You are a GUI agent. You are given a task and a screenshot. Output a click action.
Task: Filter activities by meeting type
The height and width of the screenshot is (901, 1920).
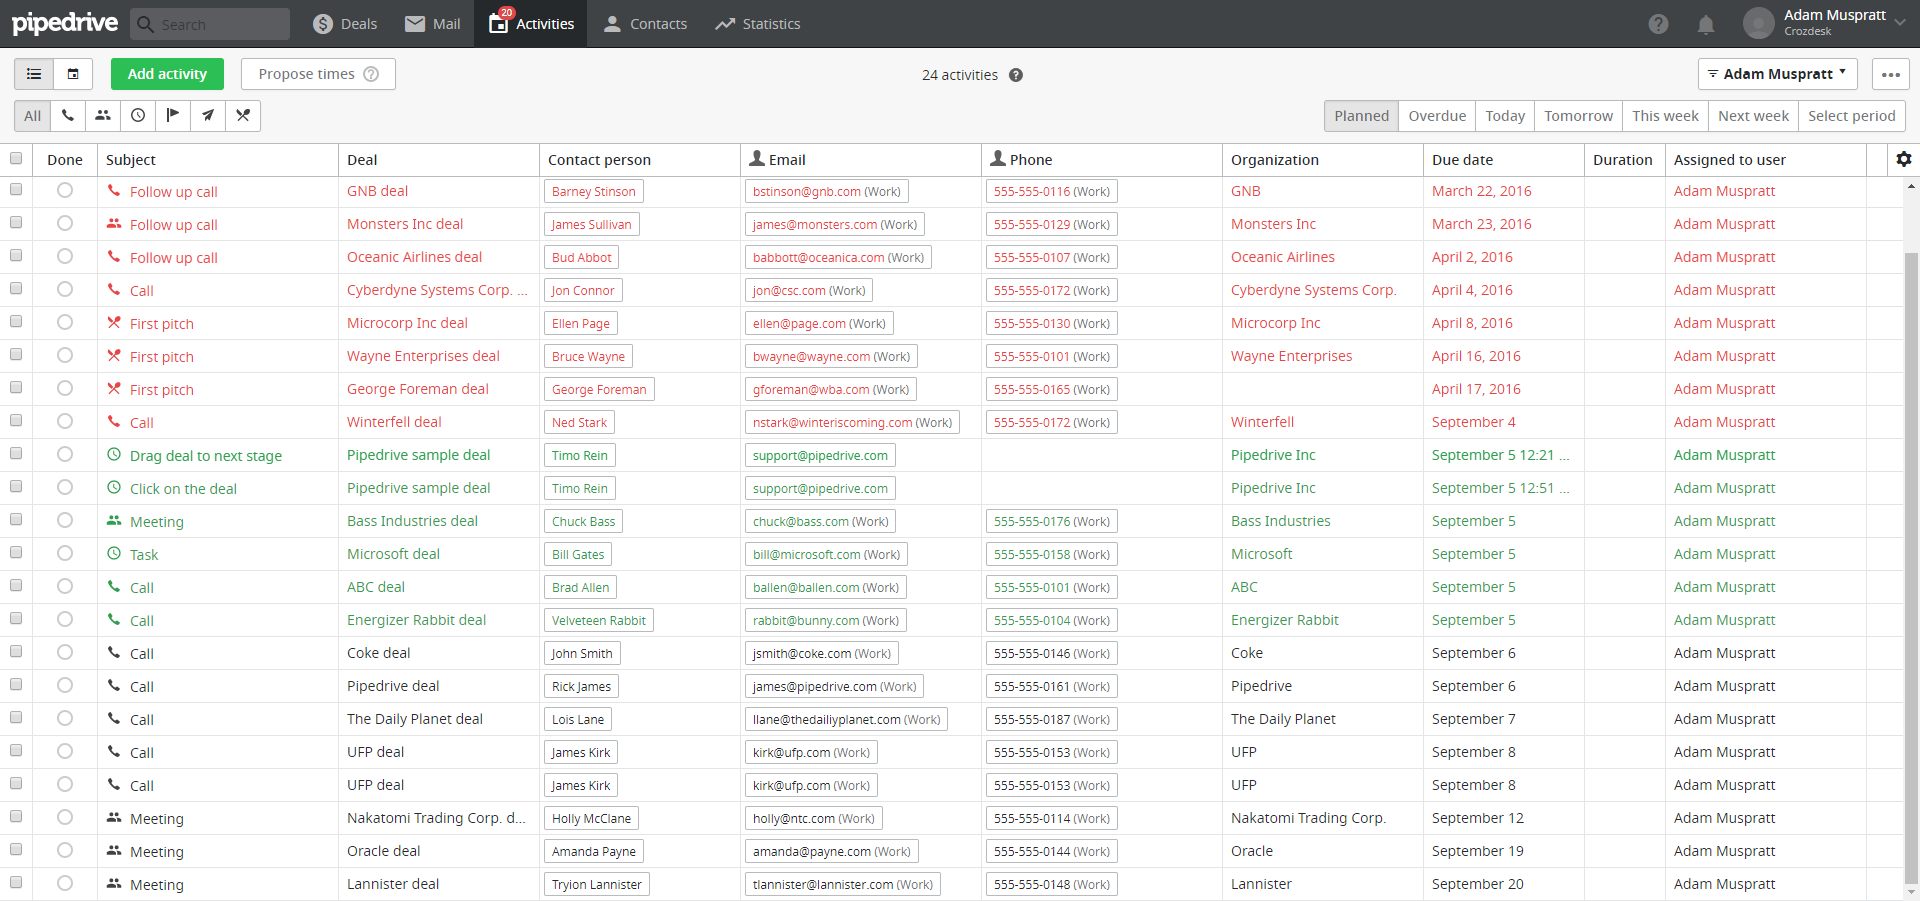click(x=103, y=116)
